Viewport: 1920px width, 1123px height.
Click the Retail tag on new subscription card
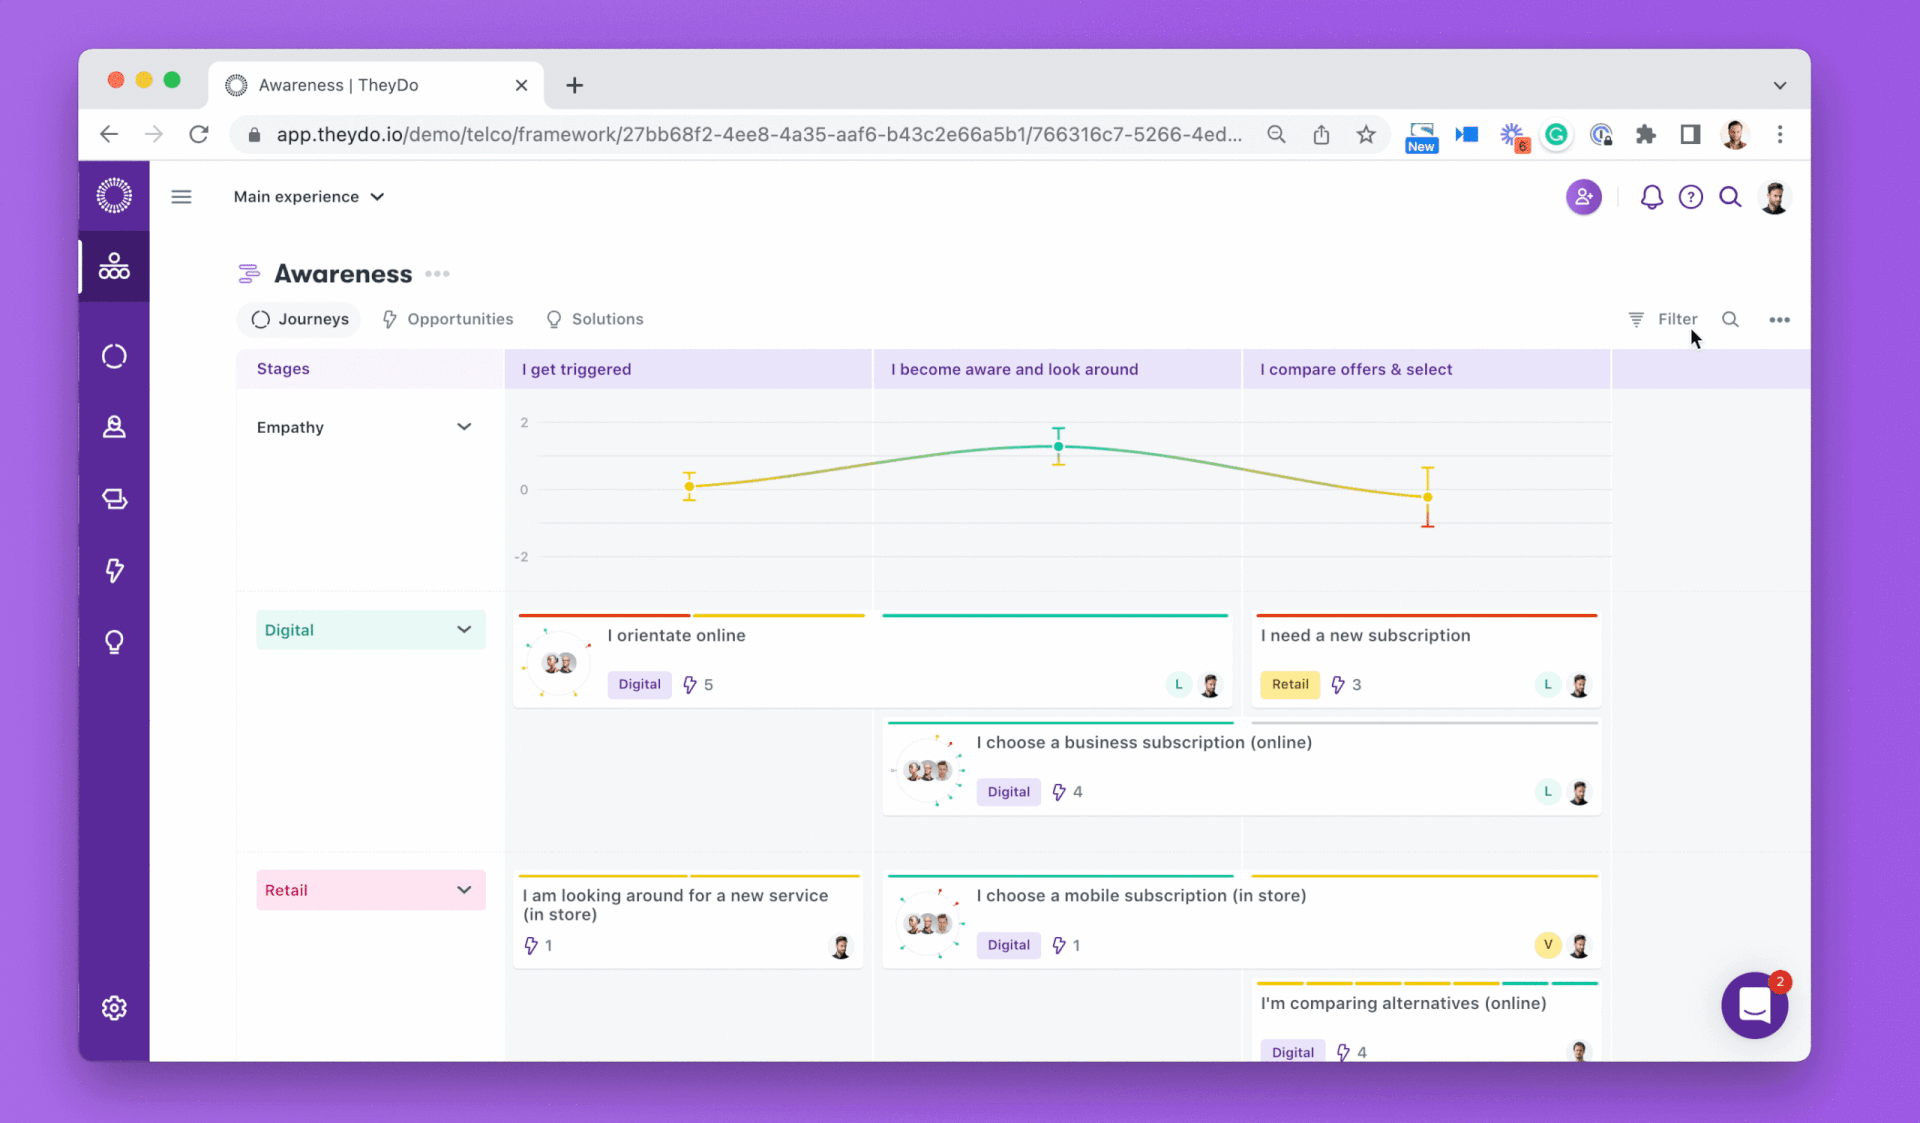[1290, 684]
